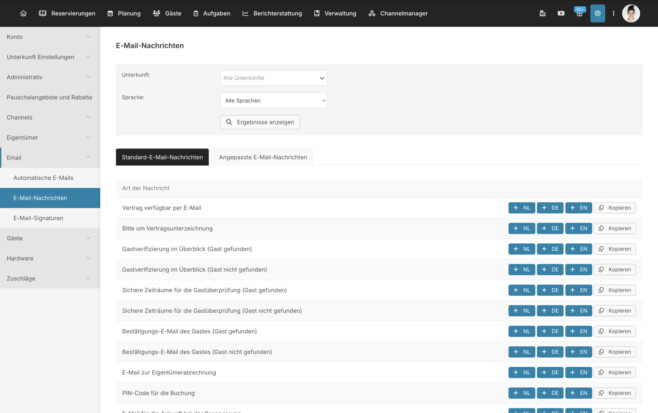Click the blue settings gear icon

pyautogui.click(x=598, y=13)
